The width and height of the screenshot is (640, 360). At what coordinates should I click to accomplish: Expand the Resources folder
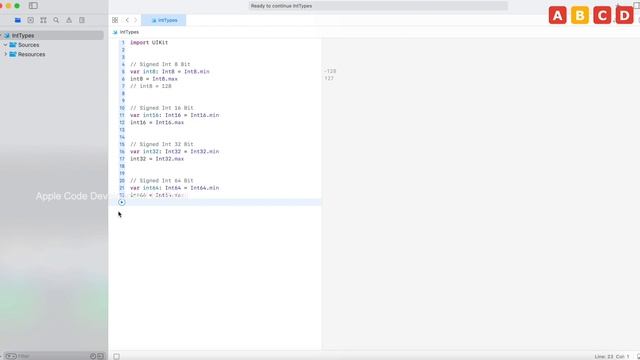coord(5,54)
